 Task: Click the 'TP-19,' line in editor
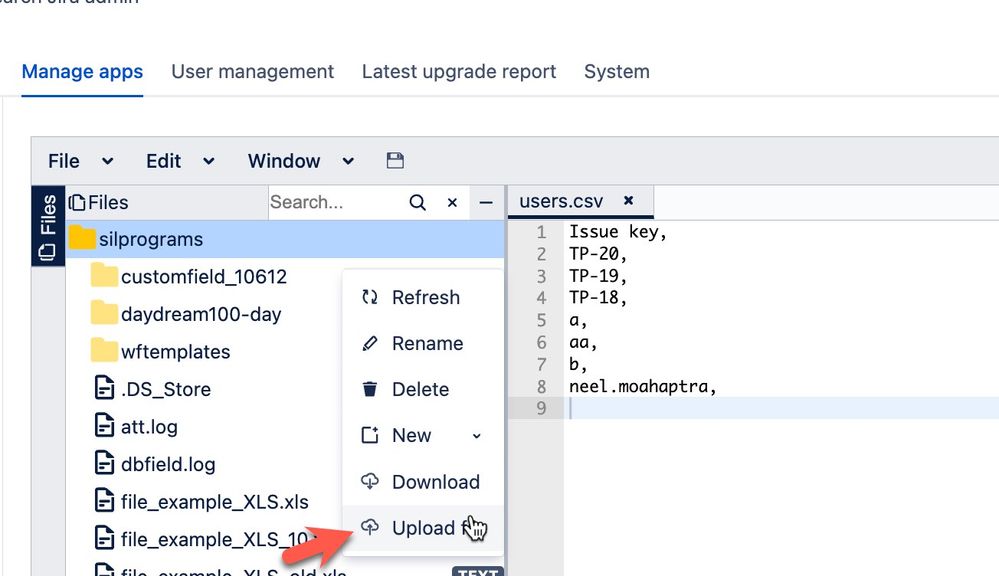pyautogui.click(x=598, y=276)
